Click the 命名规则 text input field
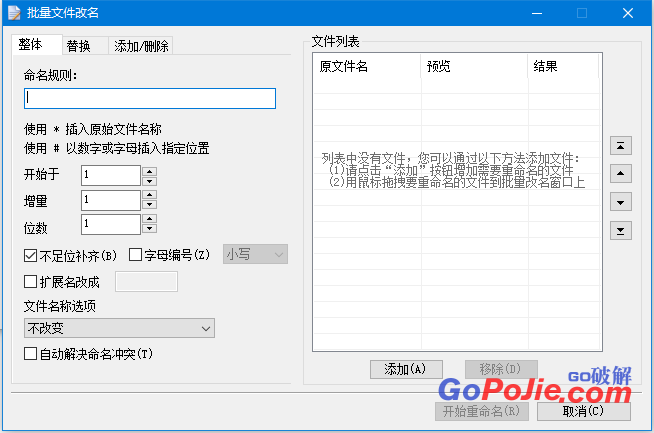This screenshot has height=433, width=654. (x=149, y=98)
